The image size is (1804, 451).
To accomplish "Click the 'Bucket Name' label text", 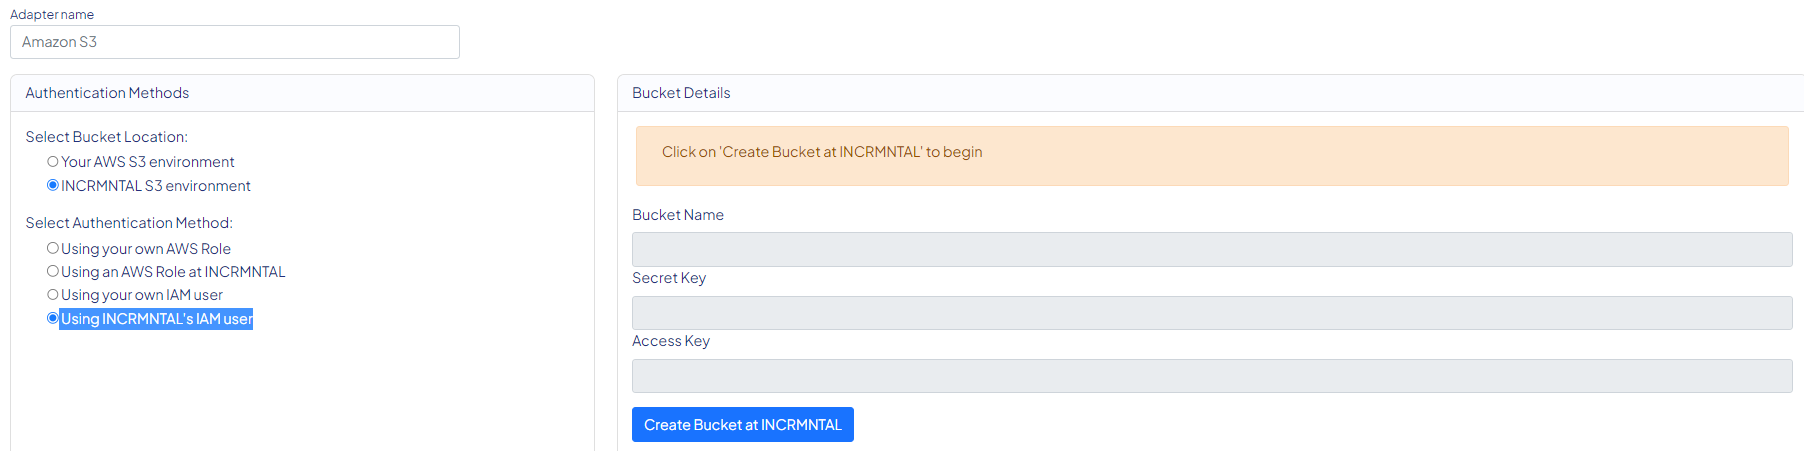I will 678,215.
